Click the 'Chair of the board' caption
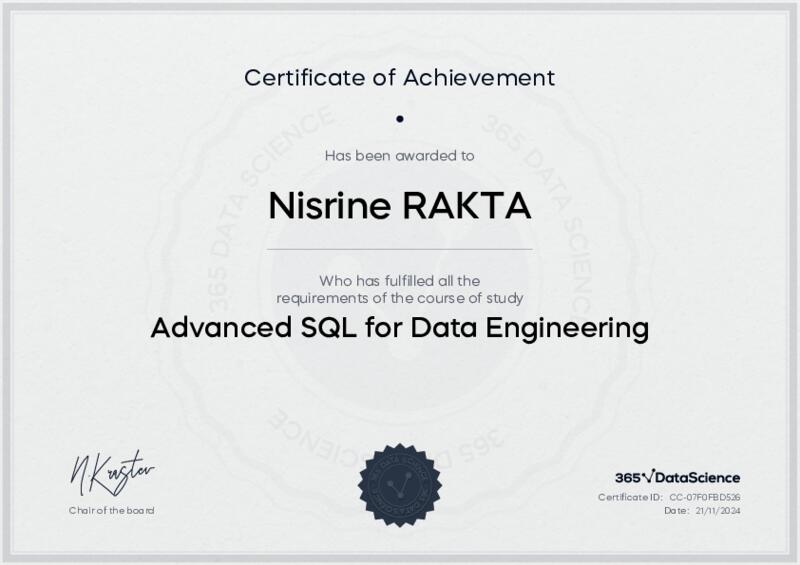 pos(112,511)
